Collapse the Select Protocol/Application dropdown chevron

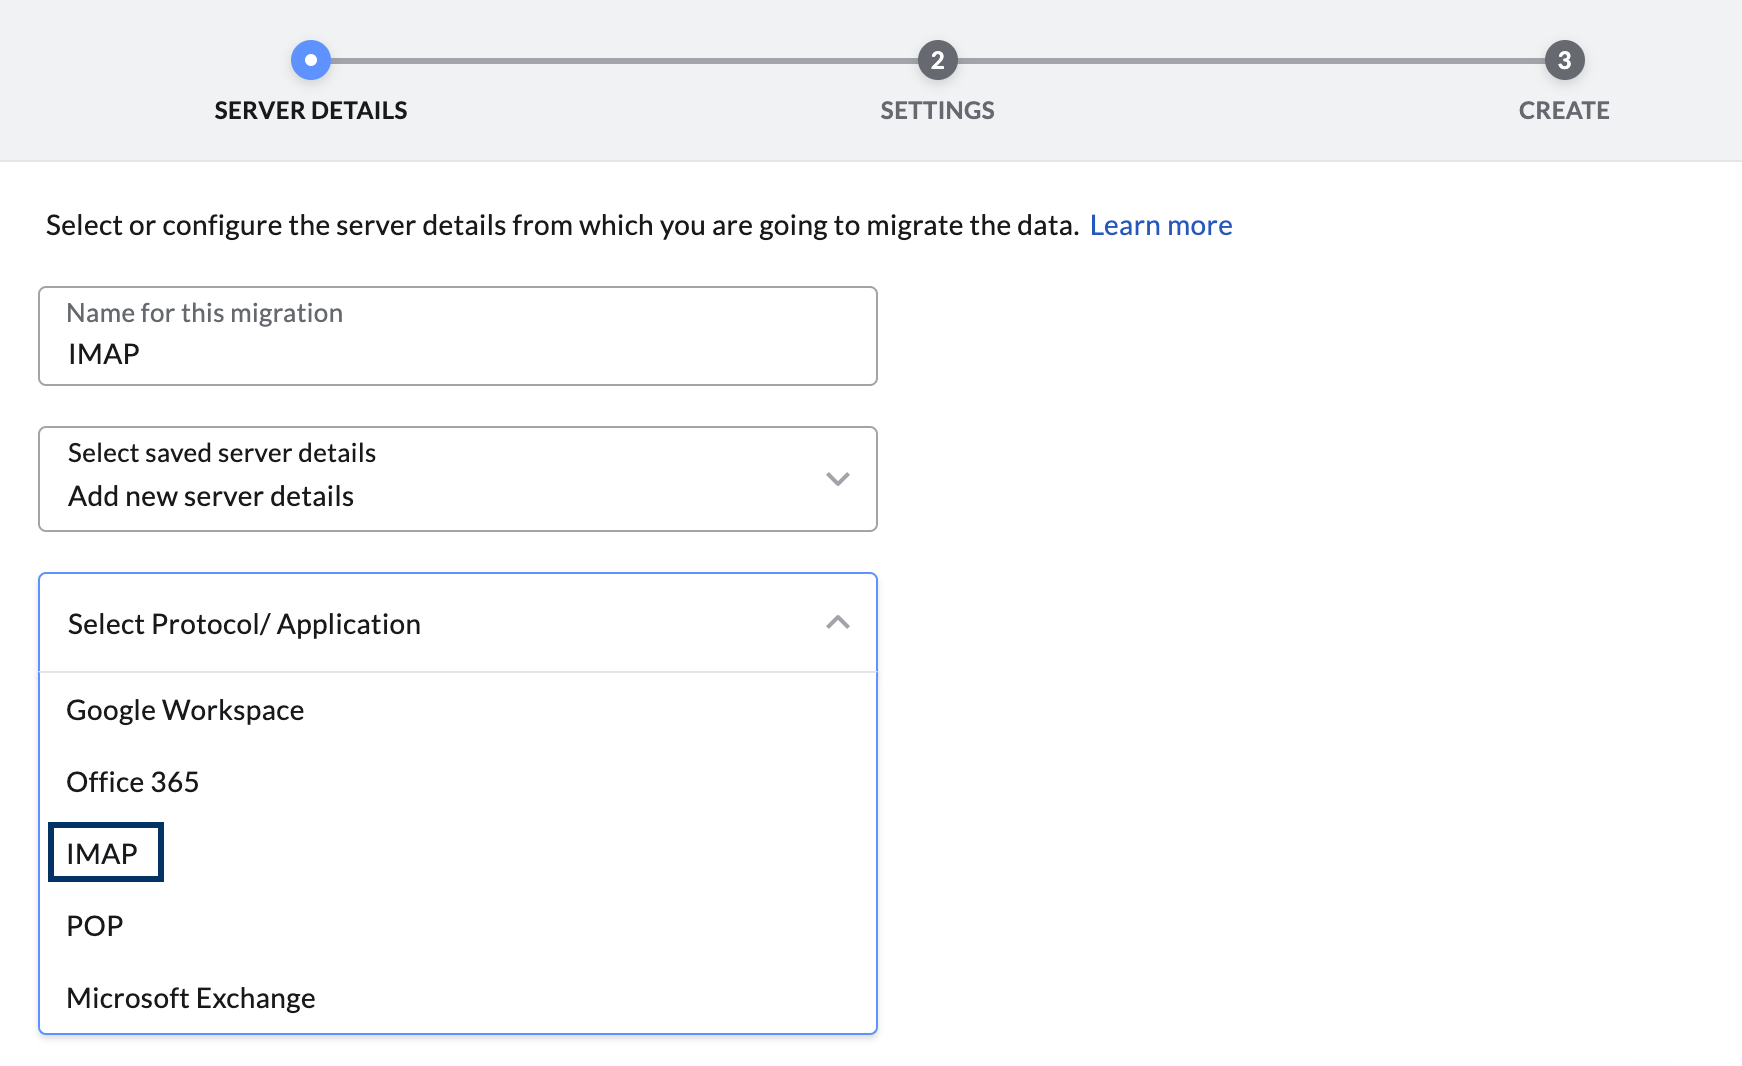point(838,622)
